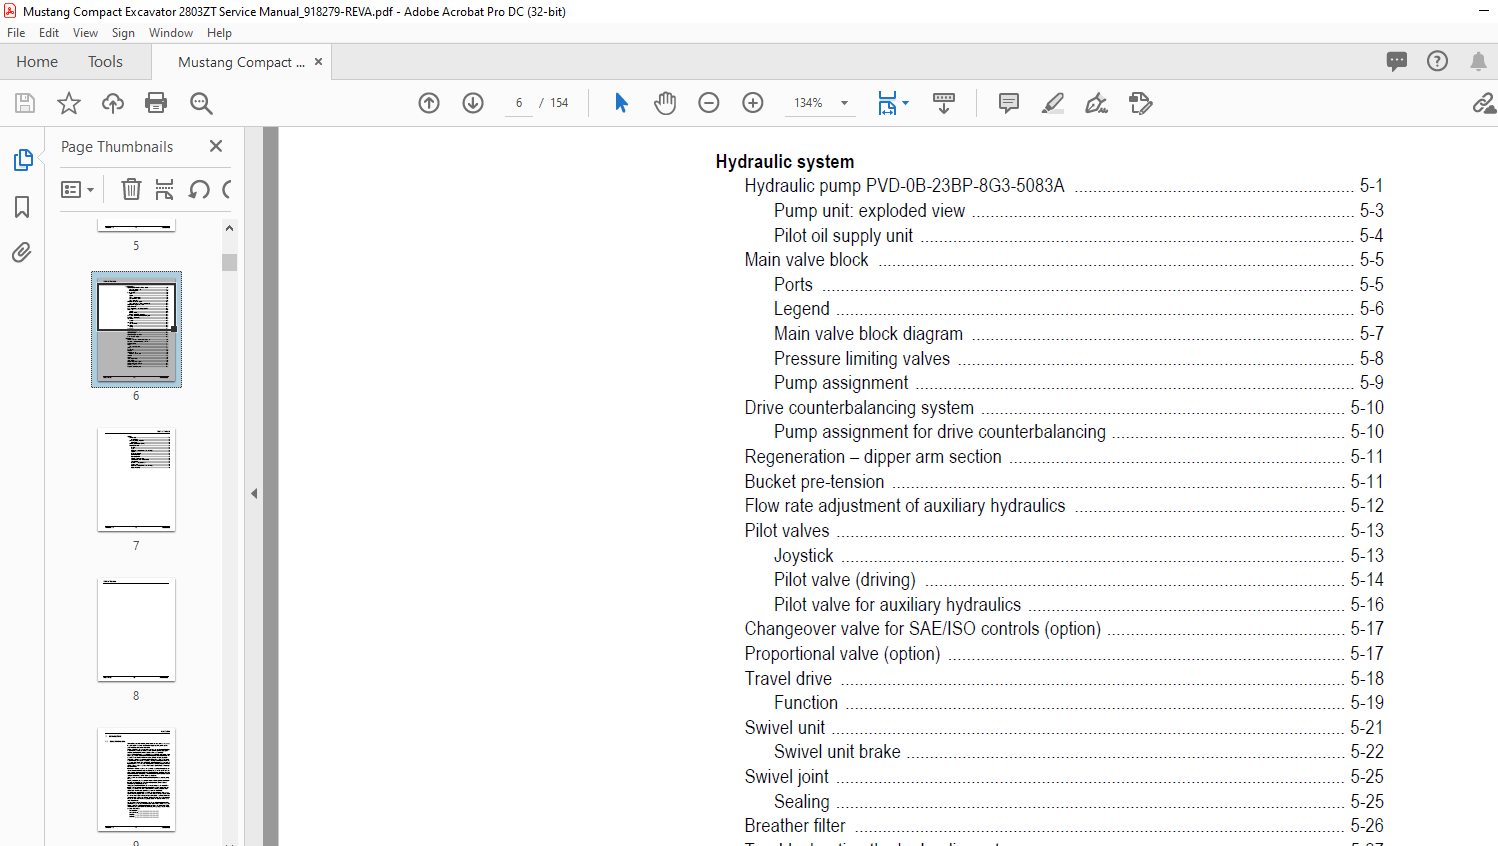Click 'Pump unit: exploded view' entry
1498x846 pixels.
pyautogui.click(x=869, y=211)
